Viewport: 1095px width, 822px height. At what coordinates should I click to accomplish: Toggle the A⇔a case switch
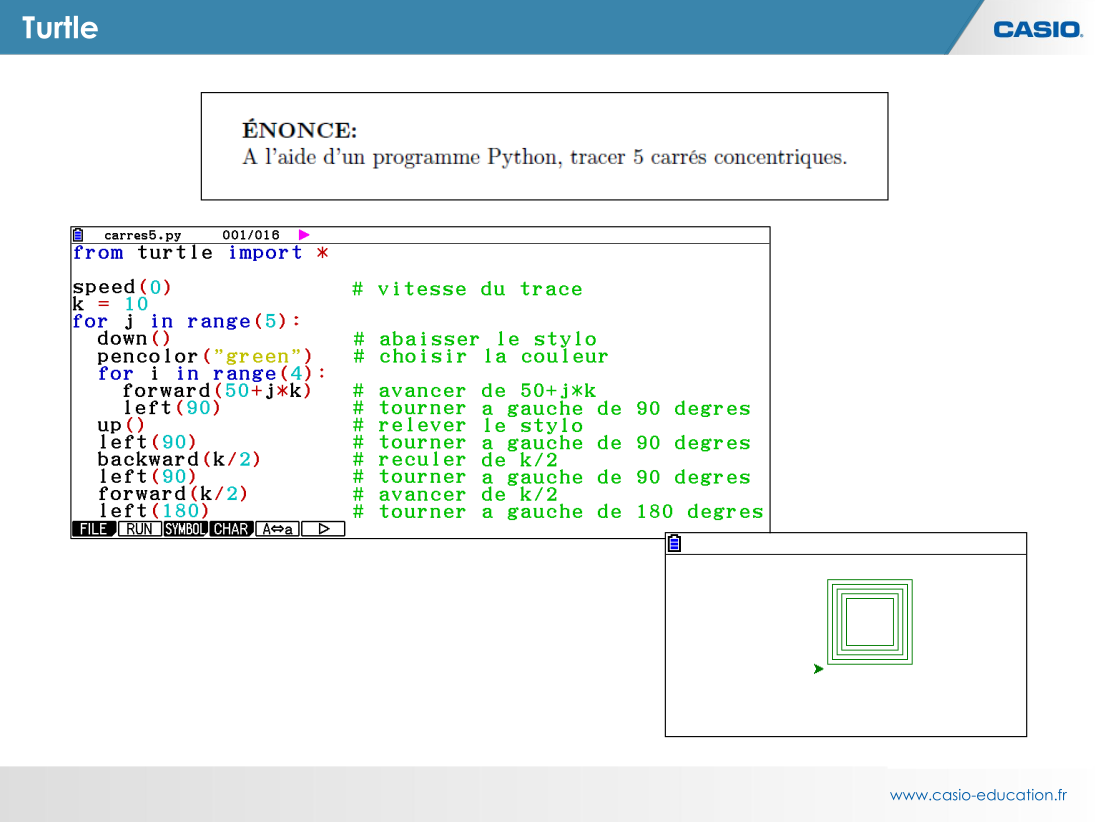click(277, 529)
